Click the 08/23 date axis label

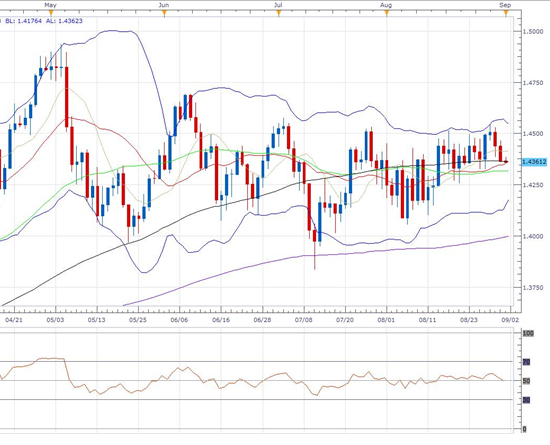point(469,320)
